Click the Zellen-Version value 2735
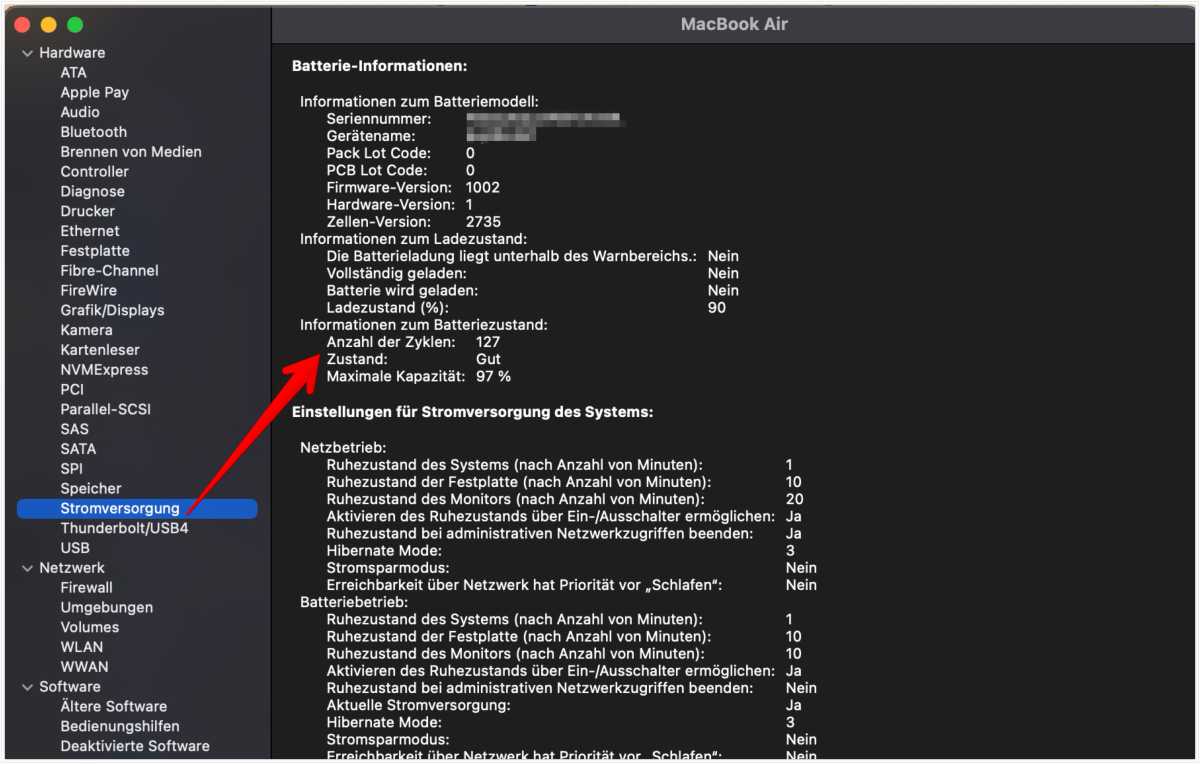 pos(483,221)
